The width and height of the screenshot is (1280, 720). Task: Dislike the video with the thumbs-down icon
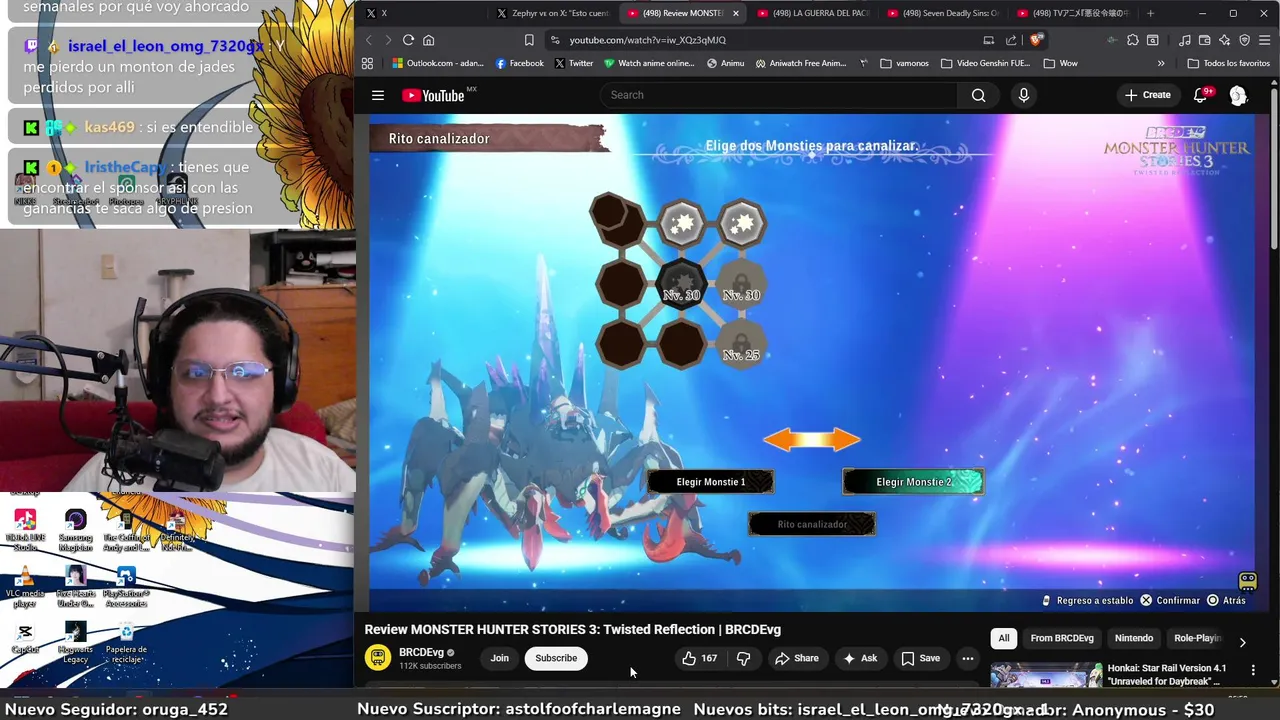(743, 658)
